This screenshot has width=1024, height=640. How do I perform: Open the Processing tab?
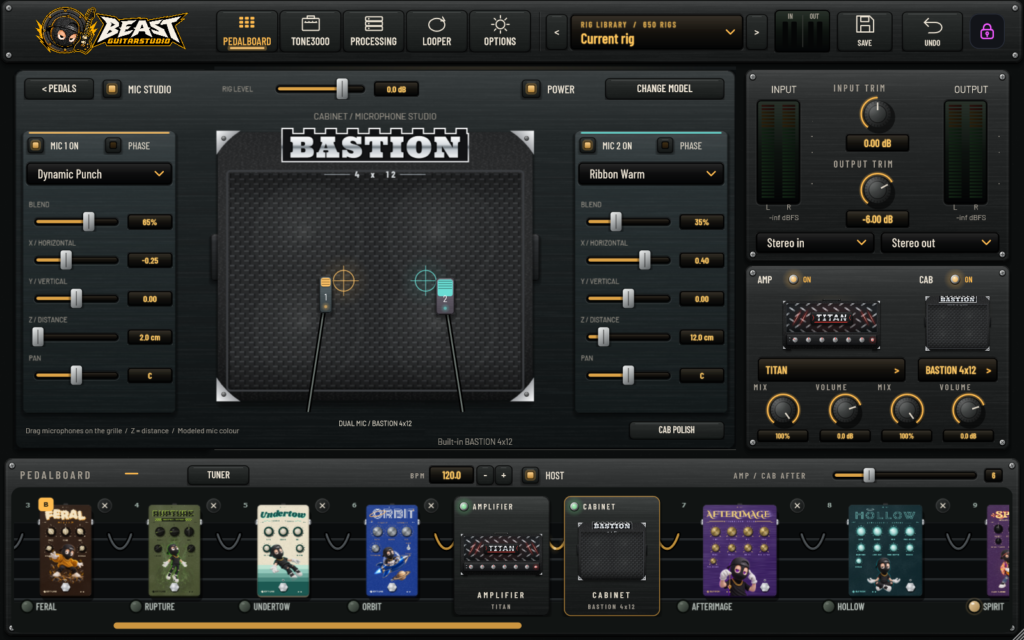click(x=374, y=31)
